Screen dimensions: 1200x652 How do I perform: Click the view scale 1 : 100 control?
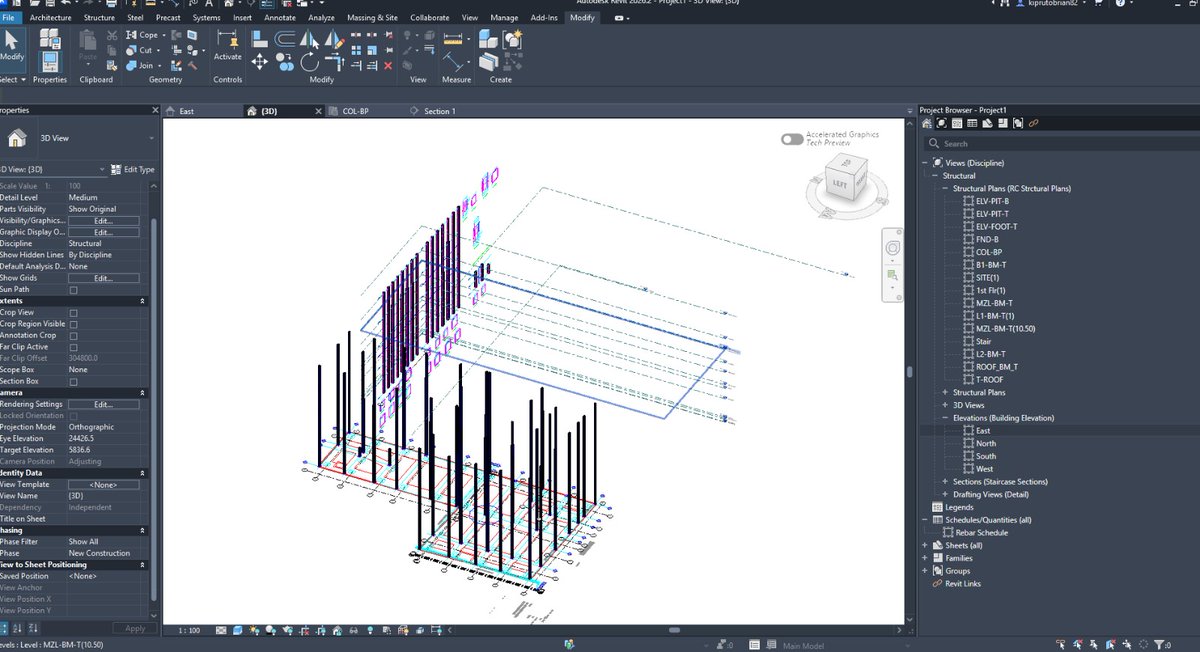click(188, 630)
